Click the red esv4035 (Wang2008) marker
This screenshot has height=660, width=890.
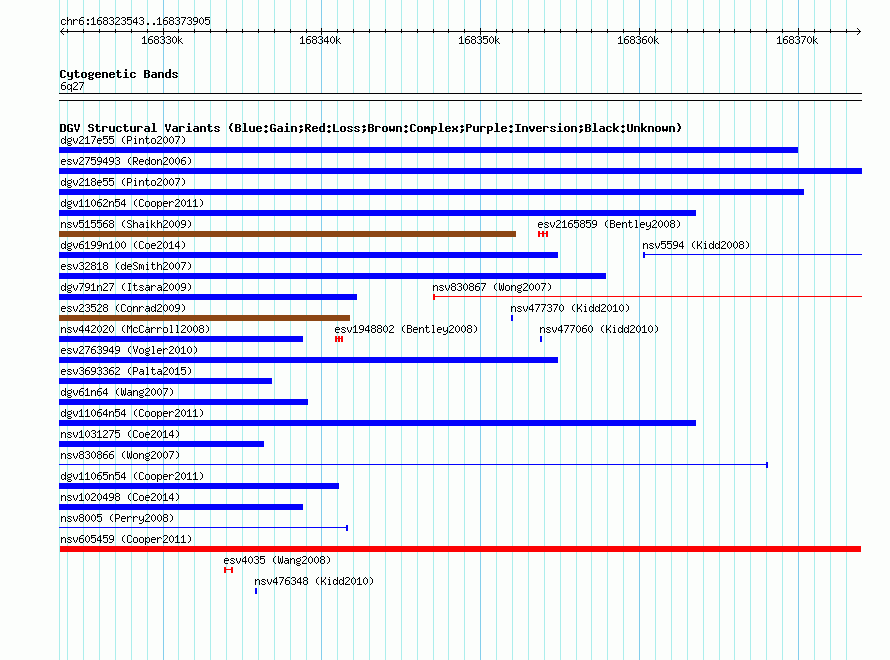(x=228, y=570)
